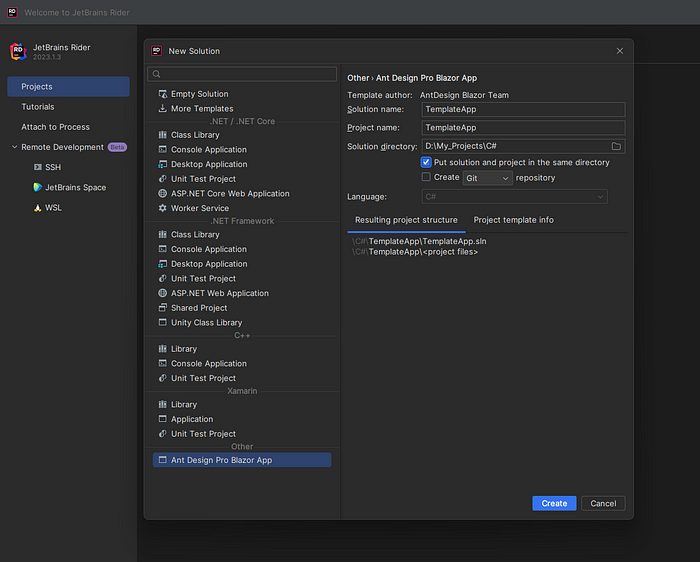The width and height of the screenshot is (700, 562).
Task: Switch to Project template info tab
Action: [x=513, y=220]
